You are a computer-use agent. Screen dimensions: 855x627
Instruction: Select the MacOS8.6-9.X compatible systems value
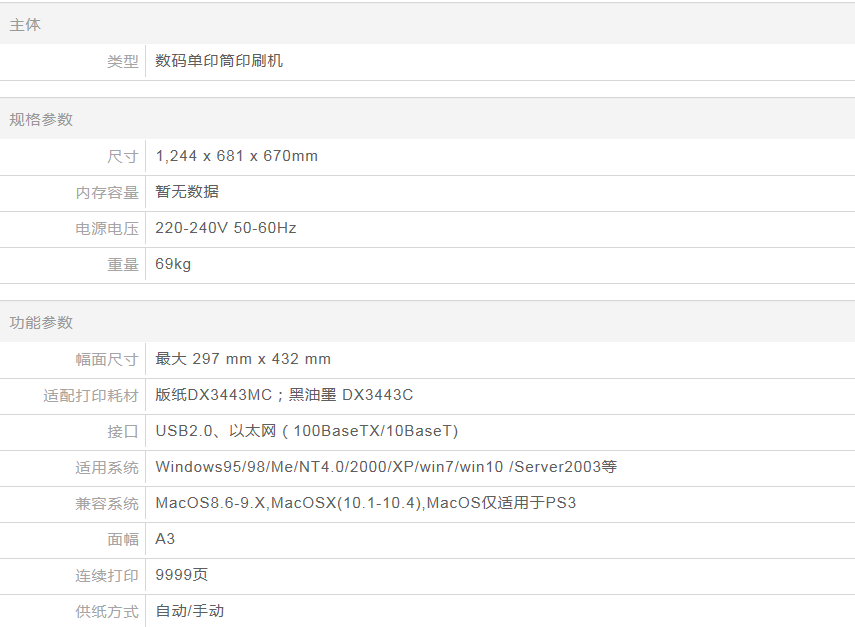(x=365, y=503)
